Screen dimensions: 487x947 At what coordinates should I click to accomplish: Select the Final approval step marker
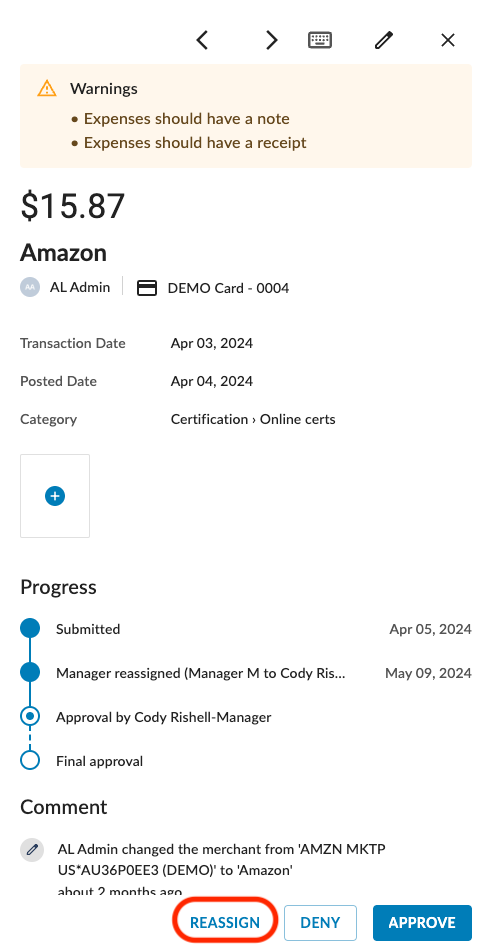click(30, 760)
